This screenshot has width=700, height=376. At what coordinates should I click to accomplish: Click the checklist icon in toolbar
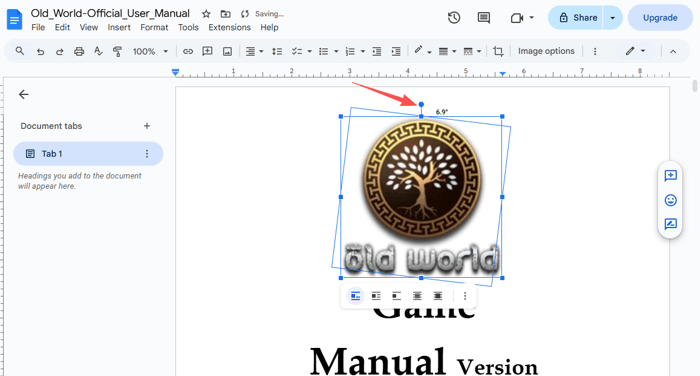(x=297, y=51)
